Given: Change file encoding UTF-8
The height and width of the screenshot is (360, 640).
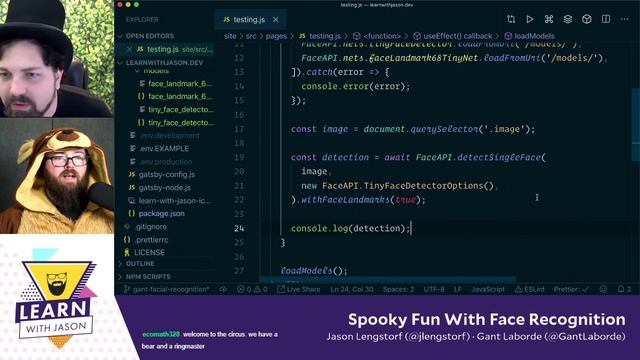Looking at the screenshot, I should [x=434, y=289].
